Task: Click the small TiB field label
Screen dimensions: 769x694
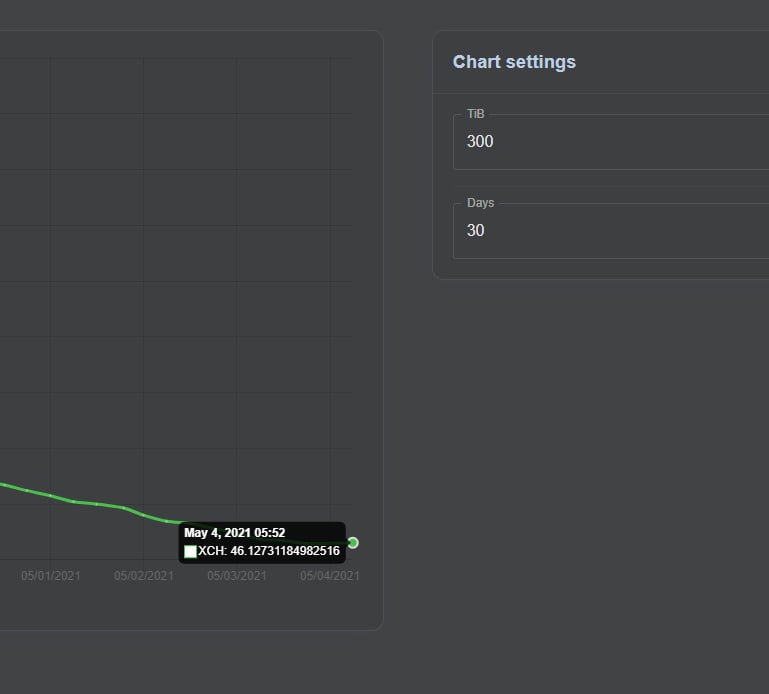Action: point(476,114)
